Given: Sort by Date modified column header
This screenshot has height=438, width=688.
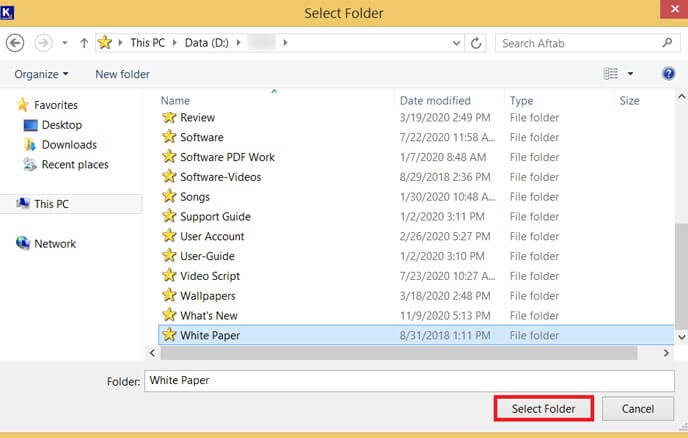Looking at the screenshot, I should click(435, 101).
